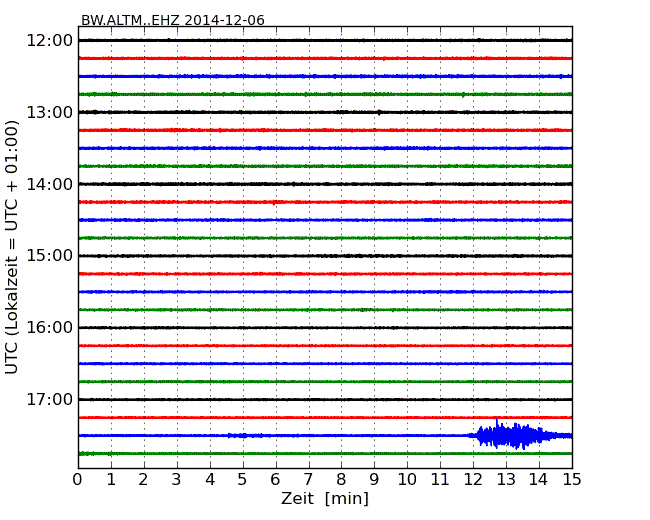650x520 pixels.
Task: Click x-axis tick label 6
Action: click(275, 480)
